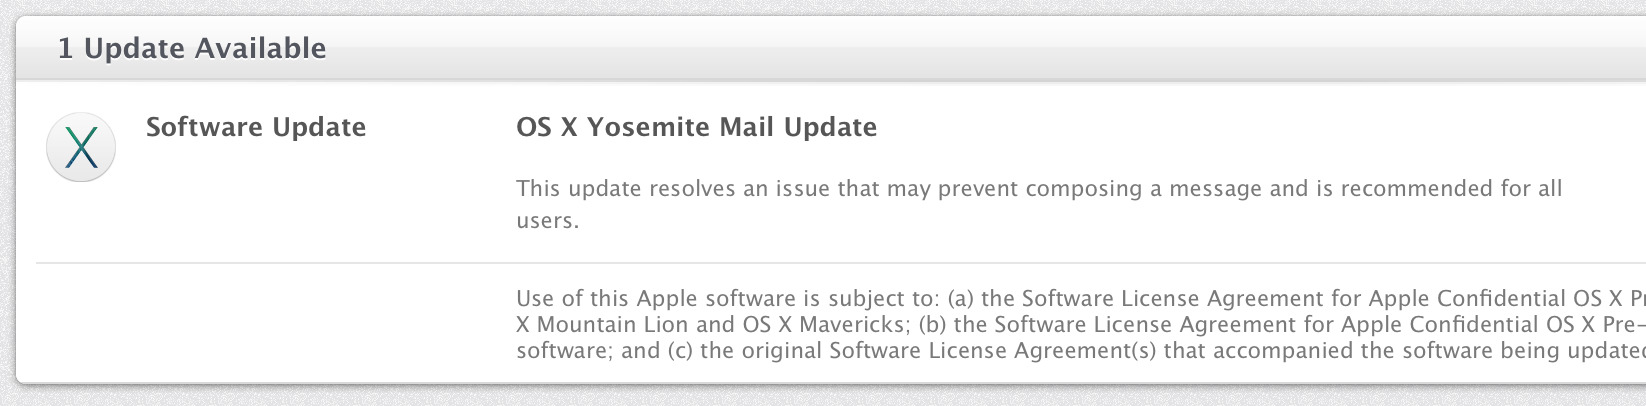The image size is (1646, 406).
Task: Click the "1 Update Available" header
Action: tap(192, 48)
